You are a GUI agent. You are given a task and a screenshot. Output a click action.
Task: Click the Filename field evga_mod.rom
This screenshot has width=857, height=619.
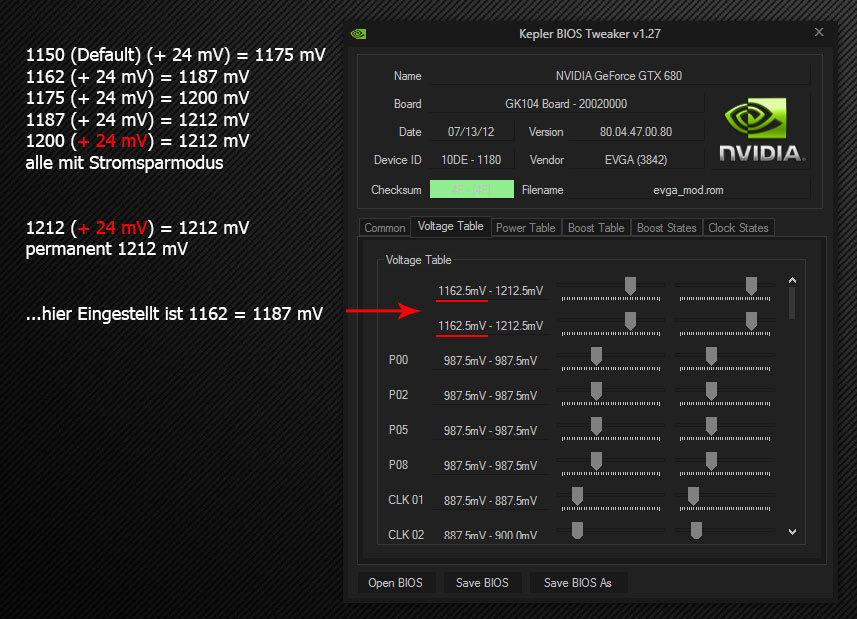point(688,190)
